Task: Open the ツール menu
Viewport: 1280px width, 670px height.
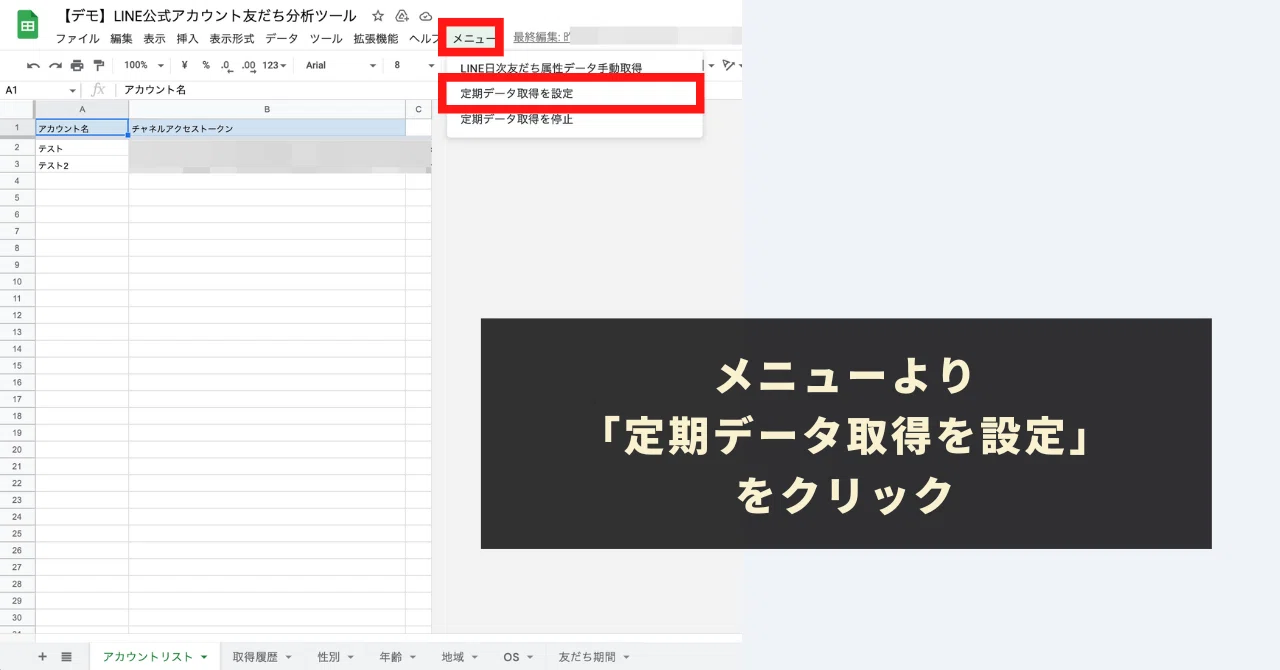Action: click(x=326, y=39)
